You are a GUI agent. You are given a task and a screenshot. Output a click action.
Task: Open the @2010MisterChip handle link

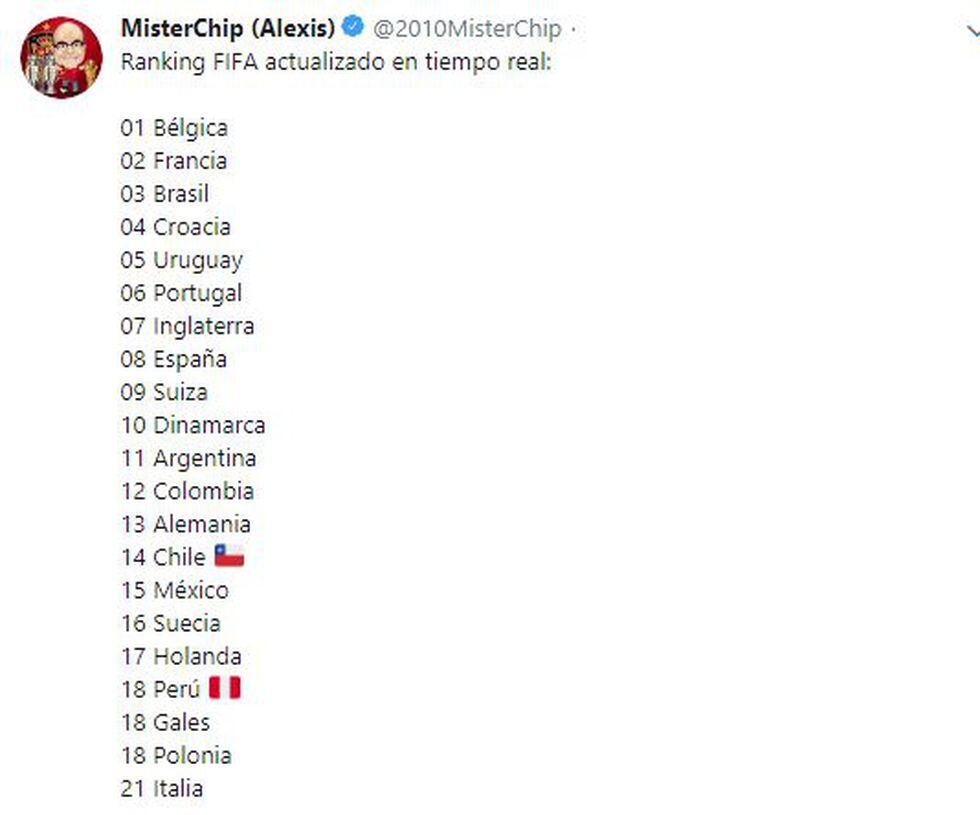[467, 29]
